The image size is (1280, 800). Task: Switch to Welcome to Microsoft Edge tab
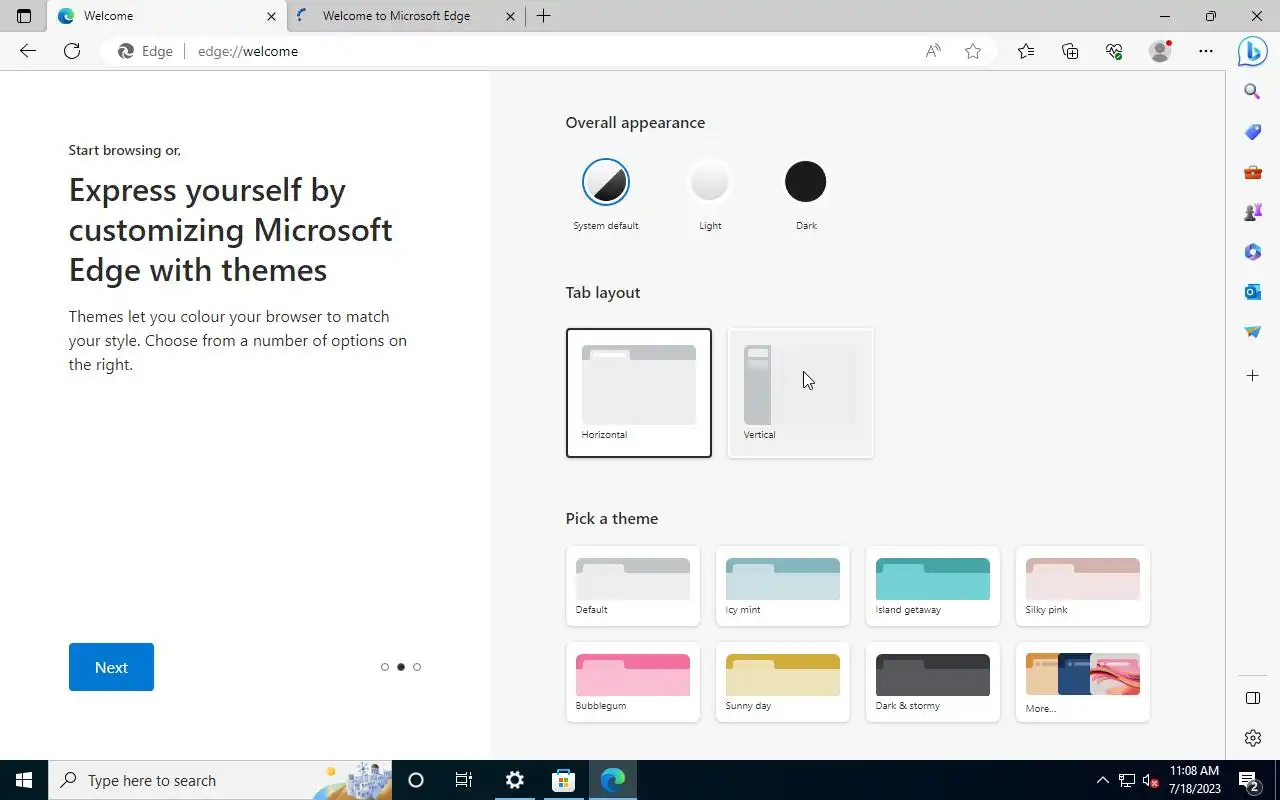tap(407, 16)
